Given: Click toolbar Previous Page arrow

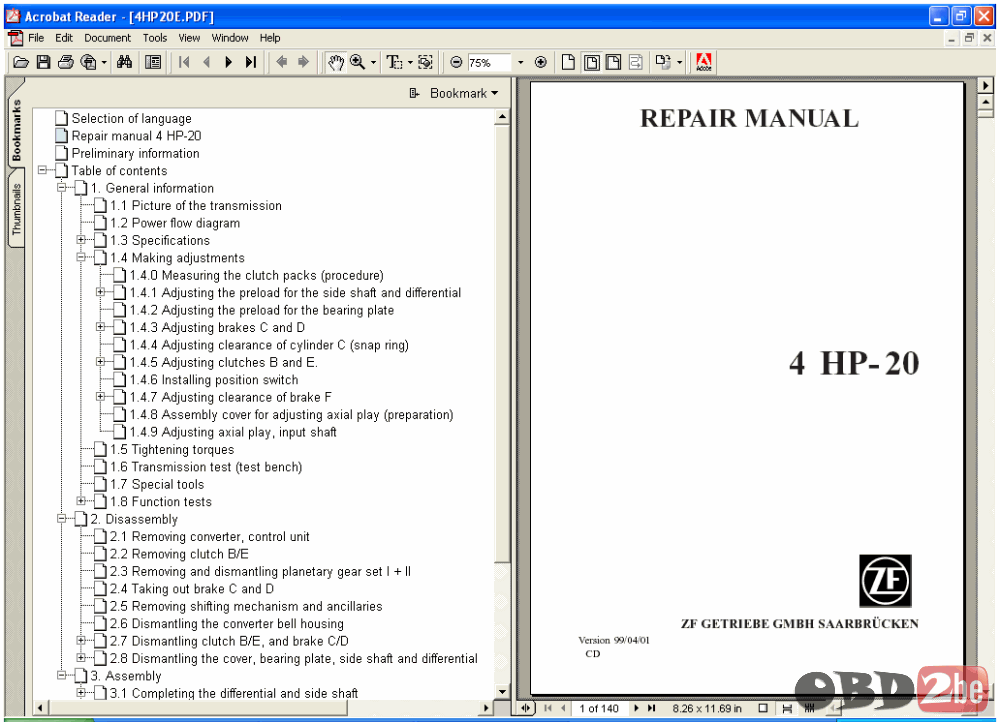Looking at the screenshot, I should point(206,62).
